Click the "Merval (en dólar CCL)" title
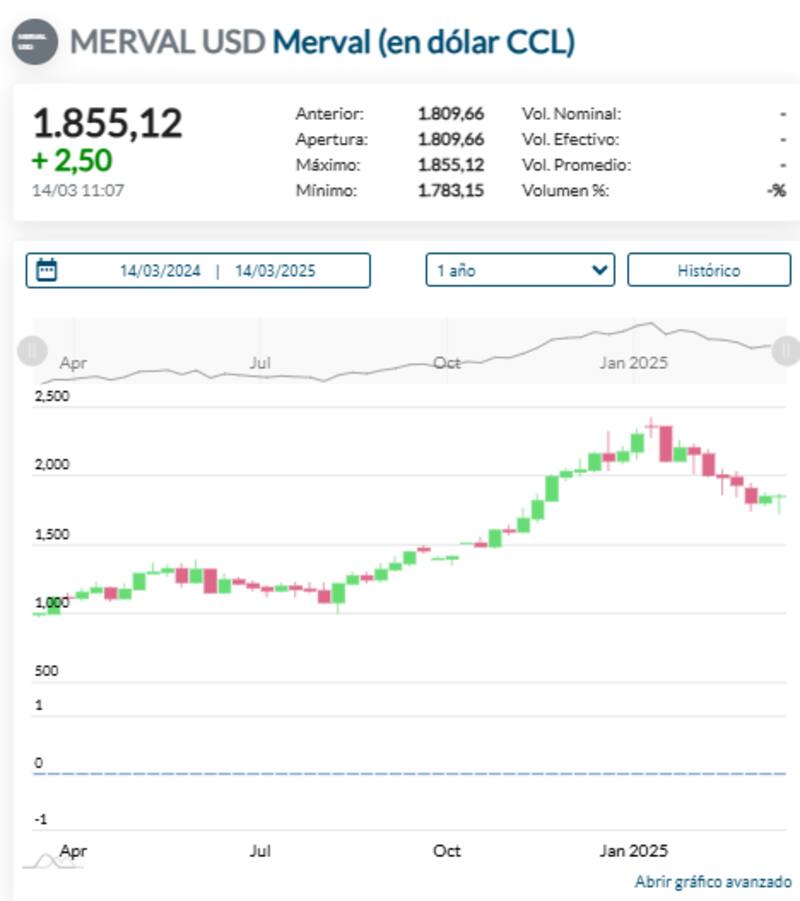The height and width of the screenshot is (901, 800). (423, 43)
